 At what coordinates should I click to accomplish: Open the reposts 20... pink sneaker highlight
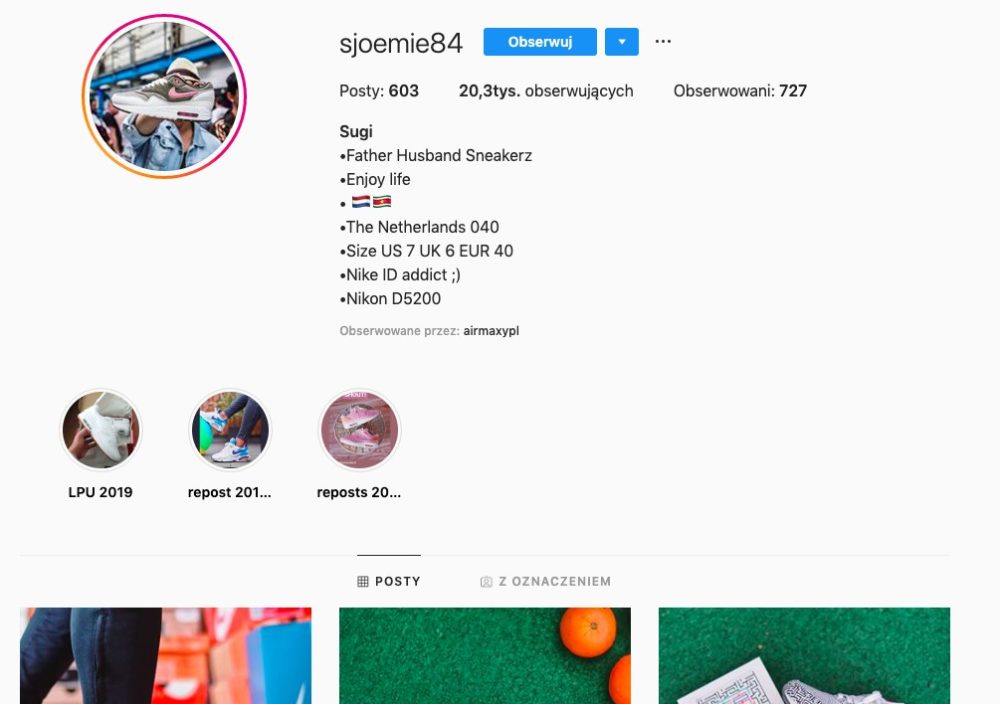[x=359, y=430]
